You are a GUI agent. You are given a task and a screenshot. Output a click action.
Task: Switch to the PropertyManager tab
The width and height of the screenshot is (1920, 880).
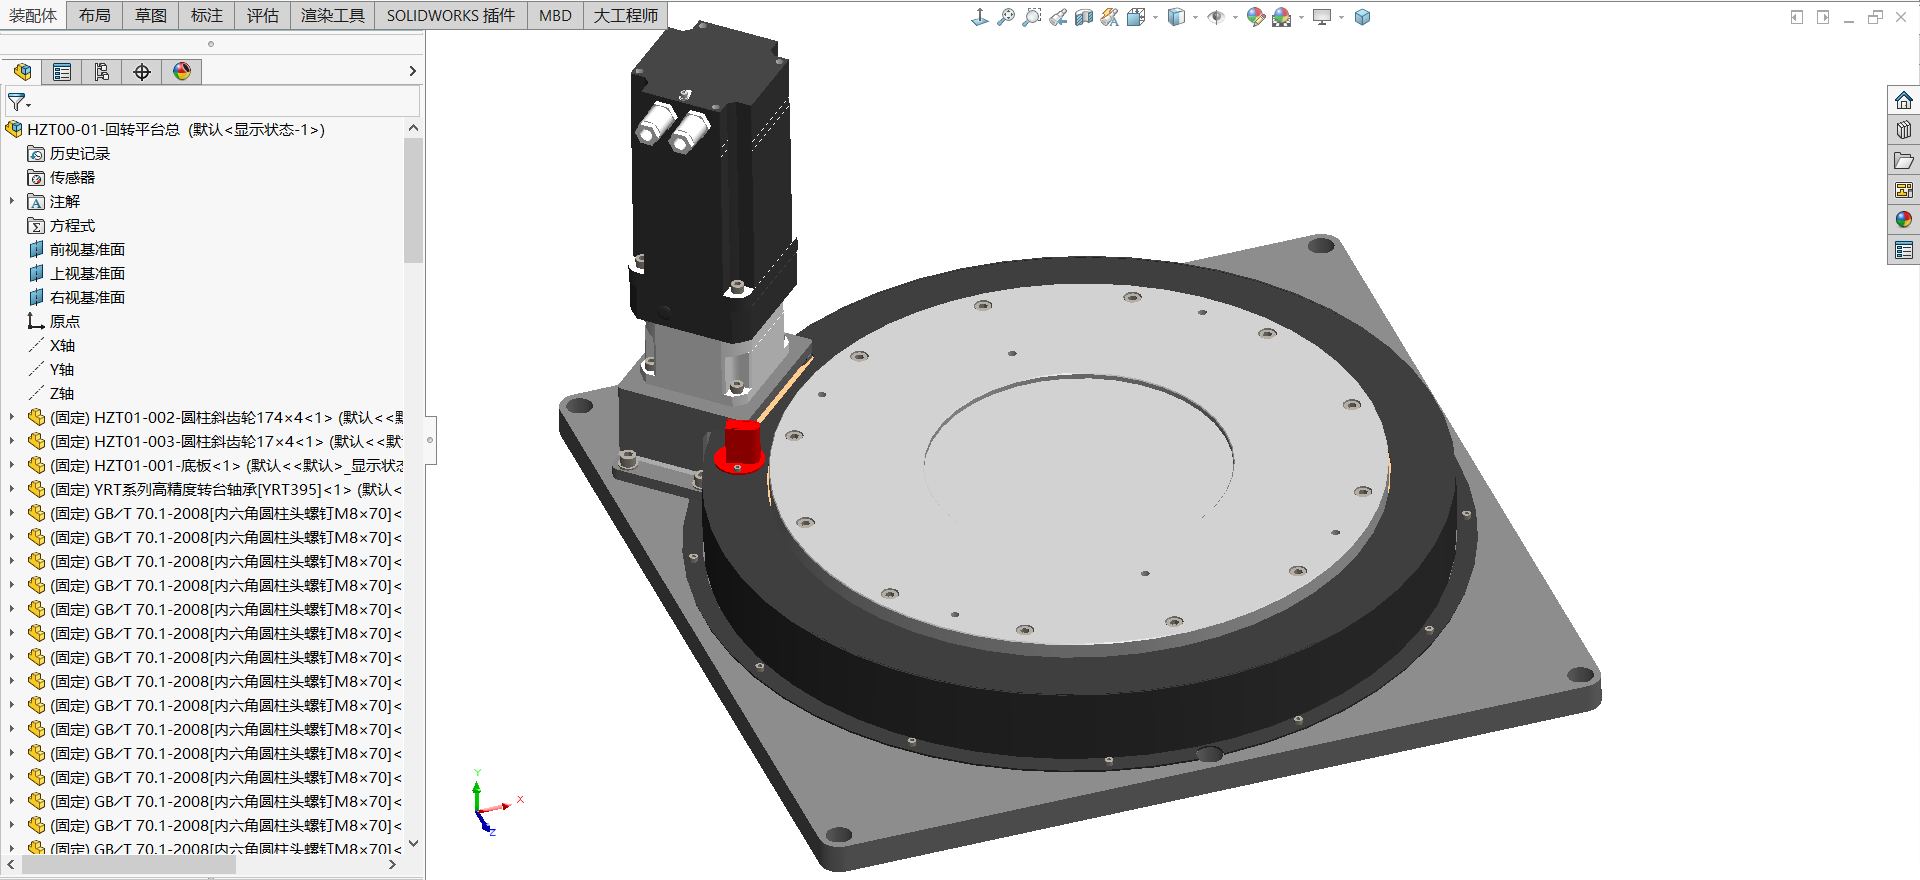pyautogui.click(x=62, y=72)
